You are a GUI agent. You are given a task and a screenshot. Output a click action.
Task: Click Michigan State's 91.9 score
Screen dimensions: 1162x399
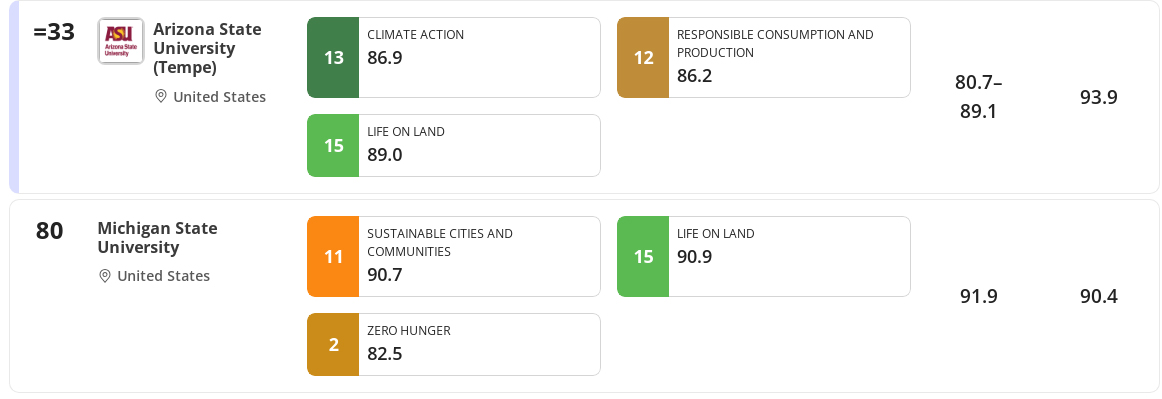click(x=979, y=296)
